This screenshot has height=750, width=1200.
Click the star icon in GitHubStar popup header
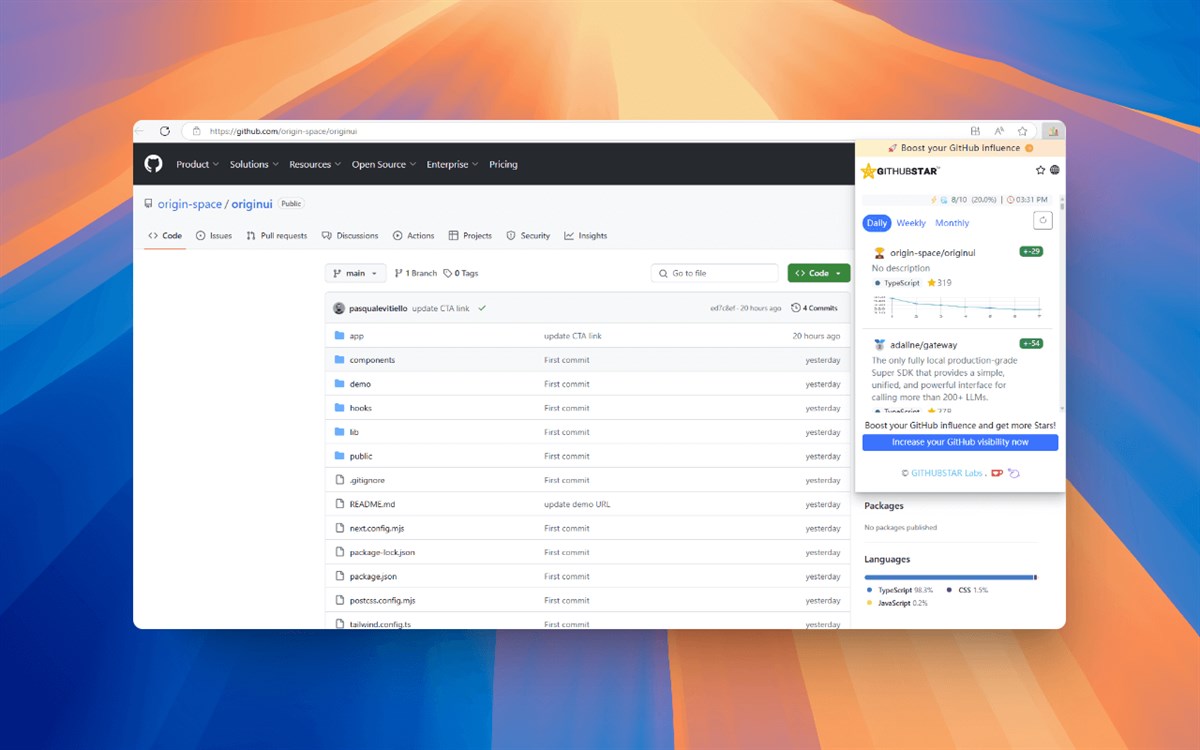pyautogui.click(x=1040, y=171)
